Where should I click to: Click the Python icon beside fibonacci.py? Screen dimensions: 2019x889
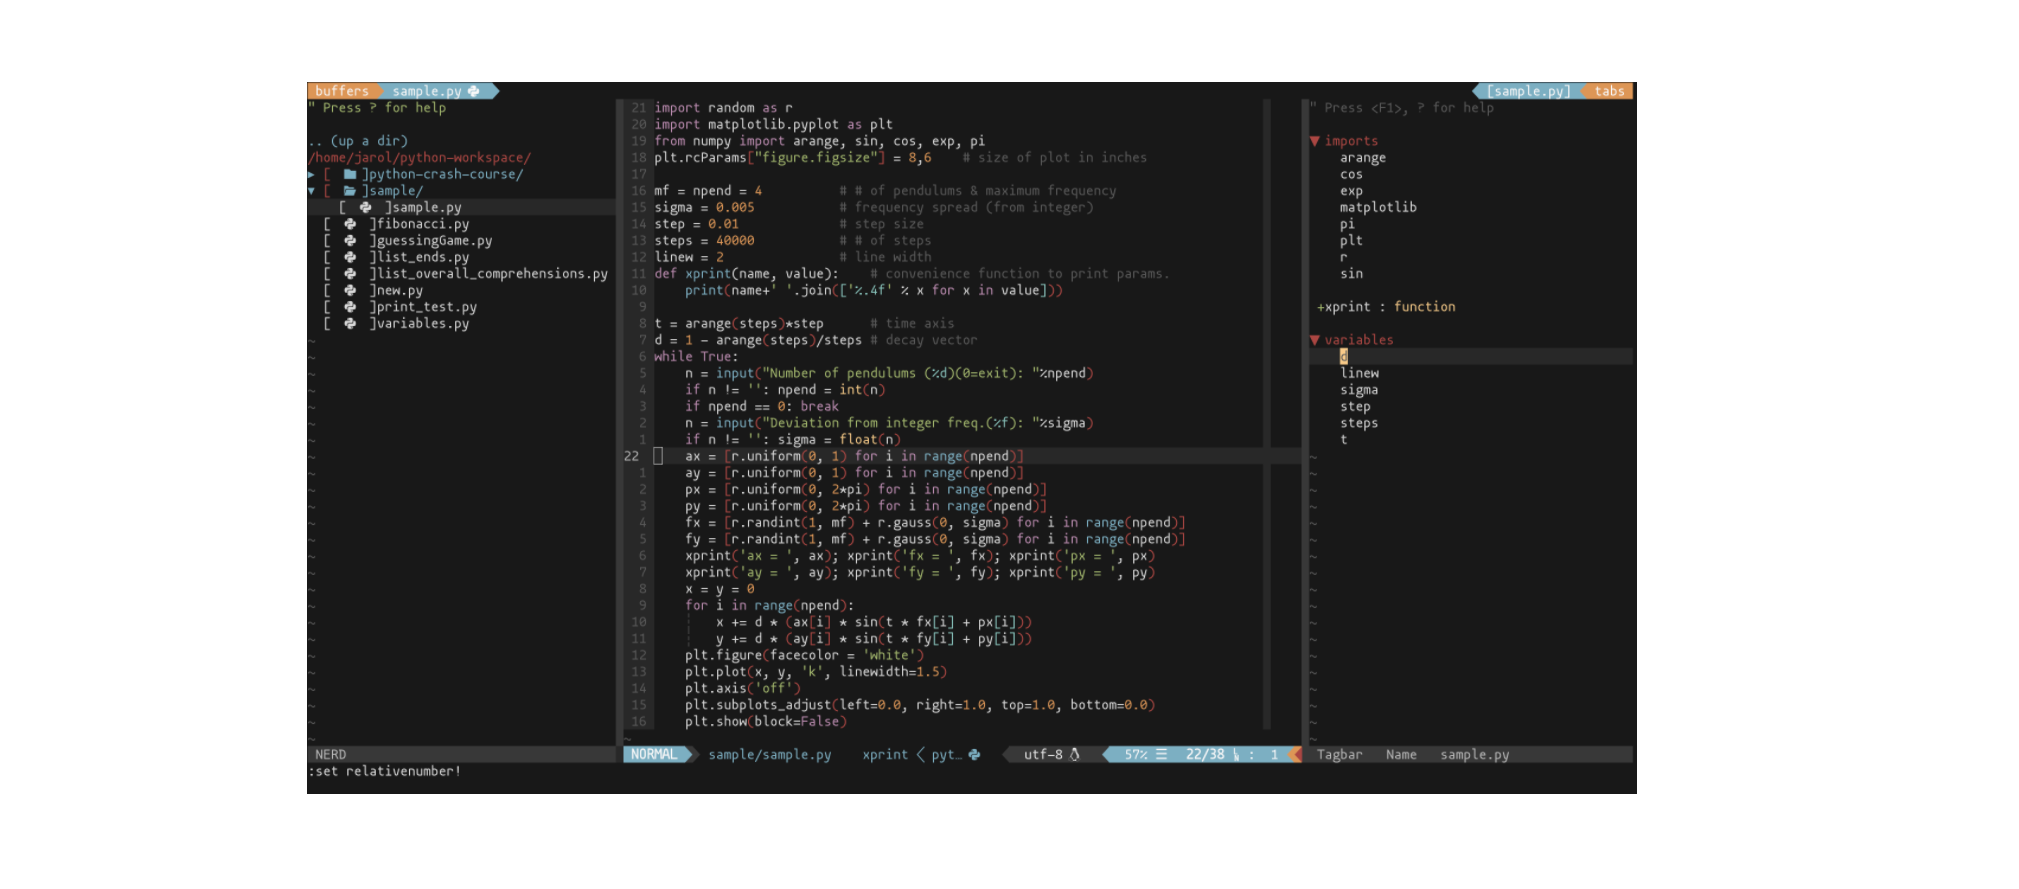350,224
